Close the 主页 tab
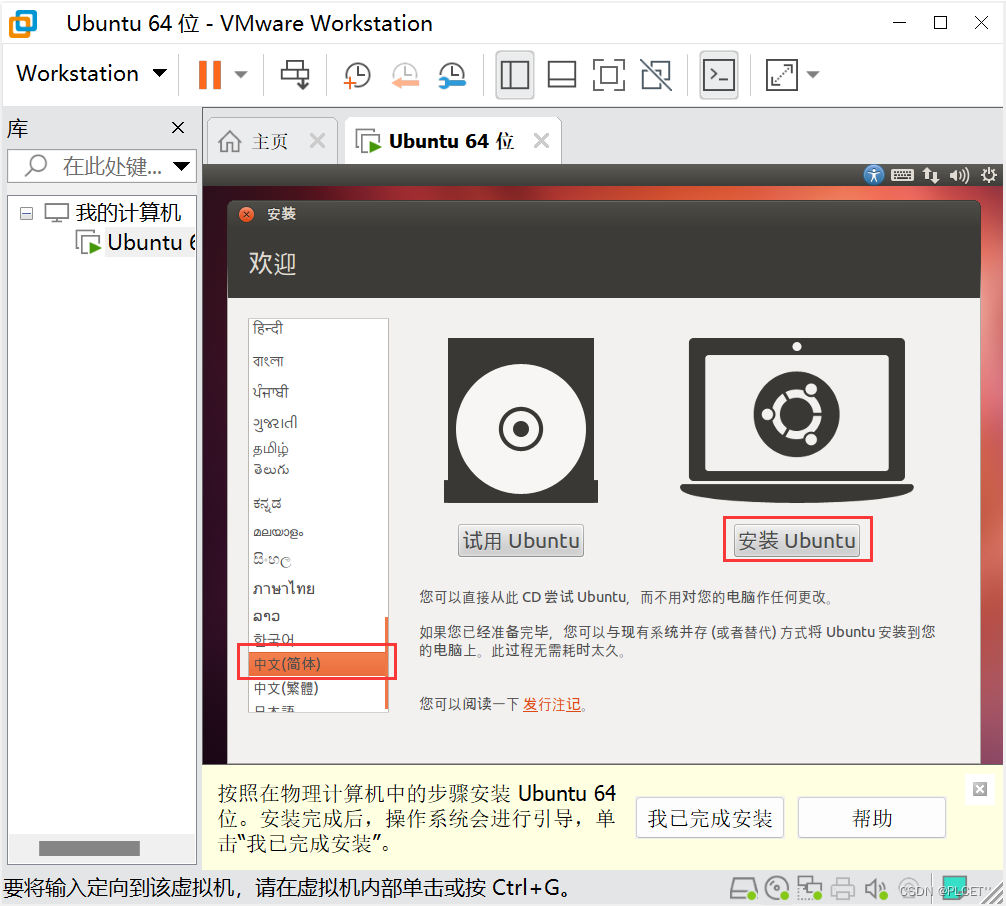Image resolution: width=1006 pixels, height=906 pixels. point(317,141)
